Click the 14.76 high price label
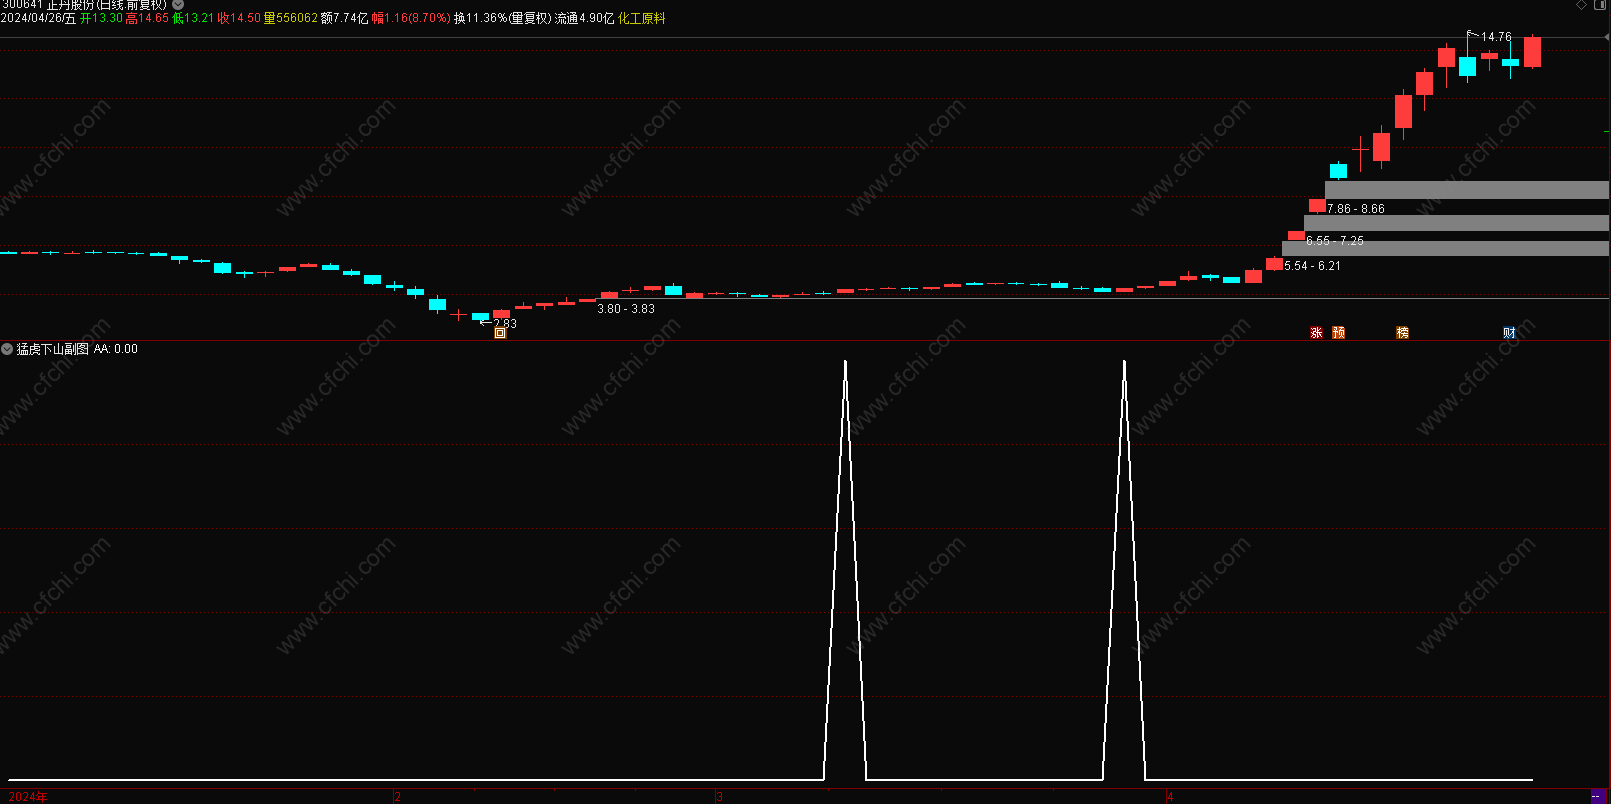Viewport: 1611px width, 804px height. (1496, 37)
